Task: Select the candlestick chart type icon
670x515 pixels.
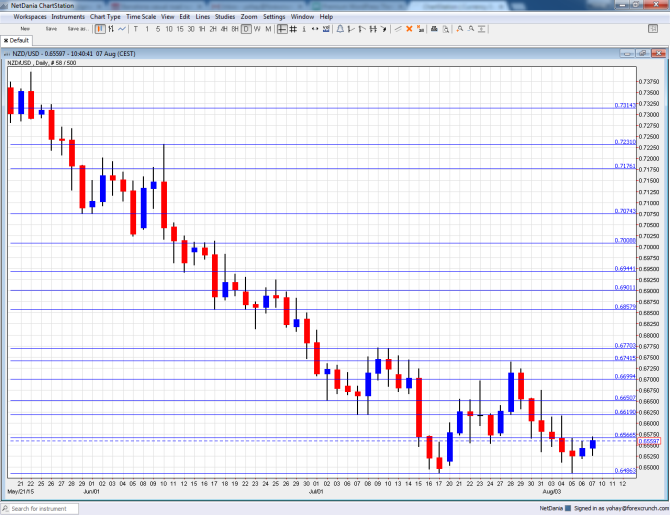Action: point(98,29)
